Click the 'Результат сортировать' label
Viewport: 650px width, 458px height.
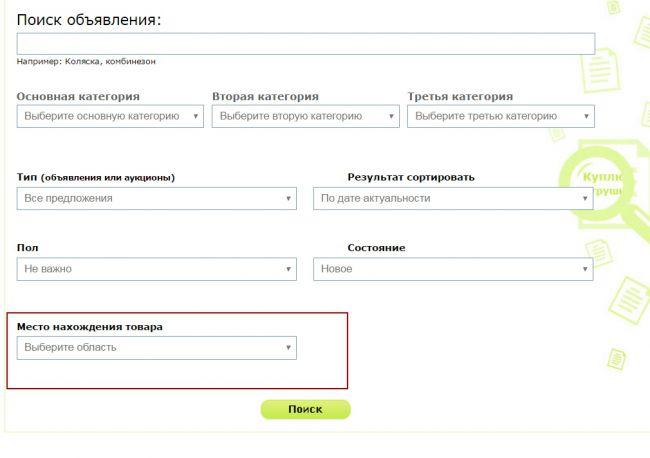411,177
